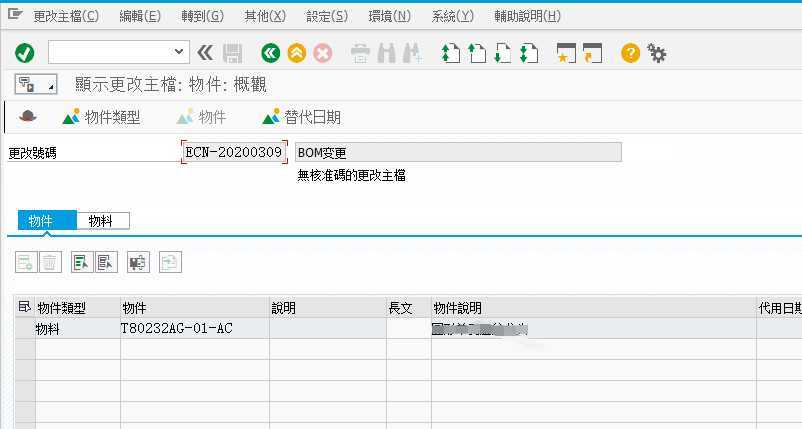Viewport: 802px width, 429px height.
Task: Open the 系統(Y) menu
Action: click(x=453, y=16)
